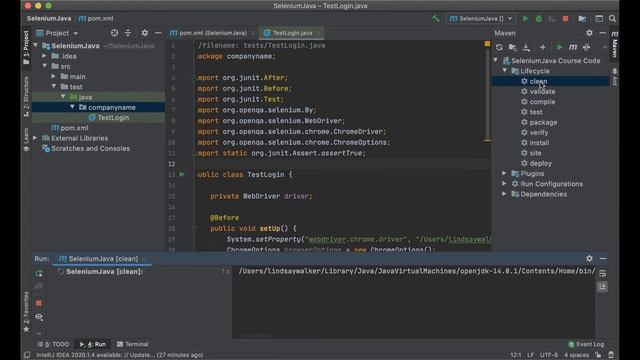This screenshot has width=640, height=360.
Task: Expand Maven Dependencies node
Action: (505, 194)
